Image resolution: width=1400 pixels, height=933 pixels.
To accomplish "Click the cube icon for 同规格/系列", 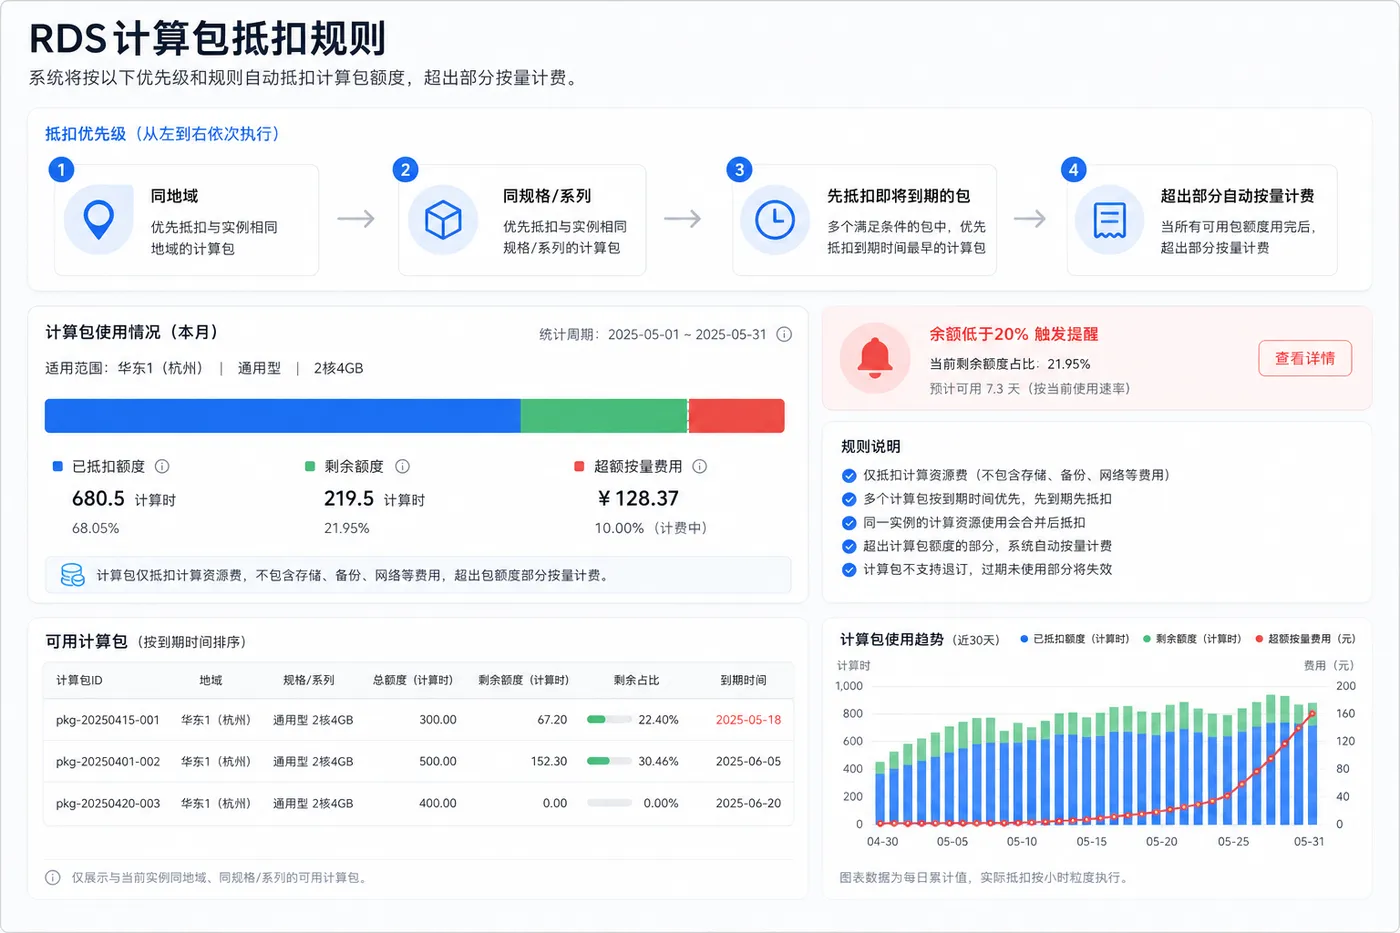I will click(443, 219).
